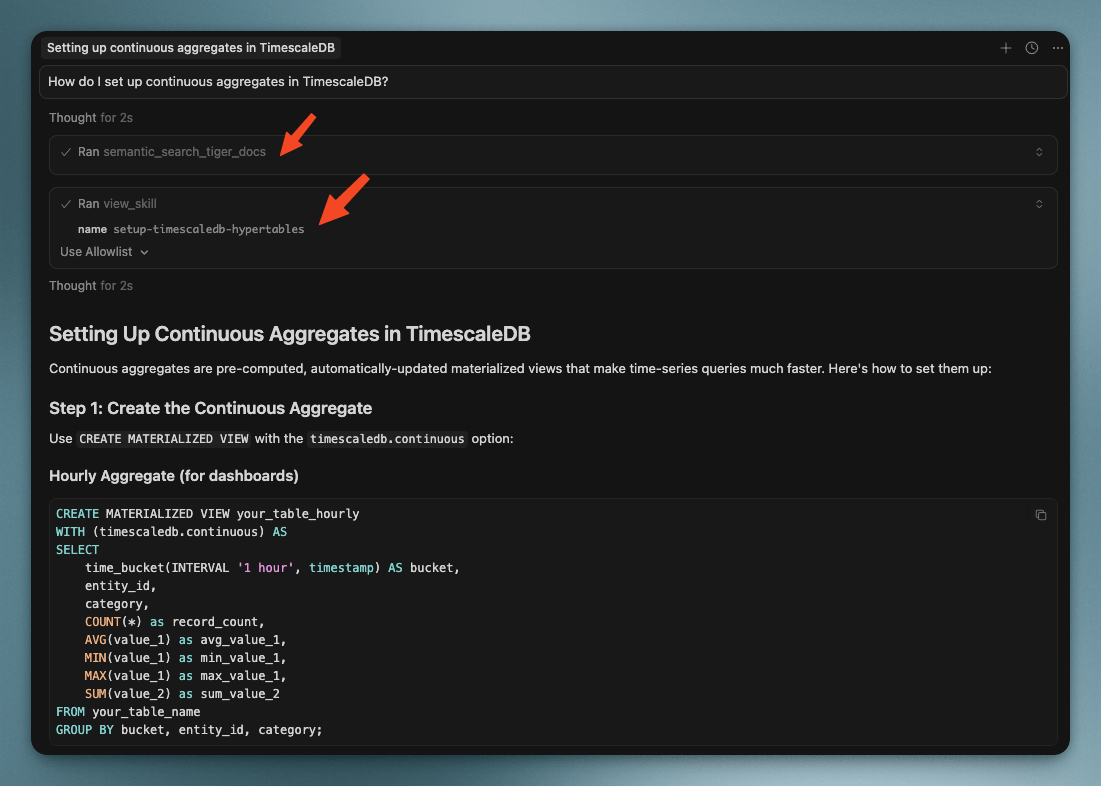This screenshot has height=786, width=1101.
Task: Click the Hourly Aggregate (for dashboards) heading
Action: [174, 475]
